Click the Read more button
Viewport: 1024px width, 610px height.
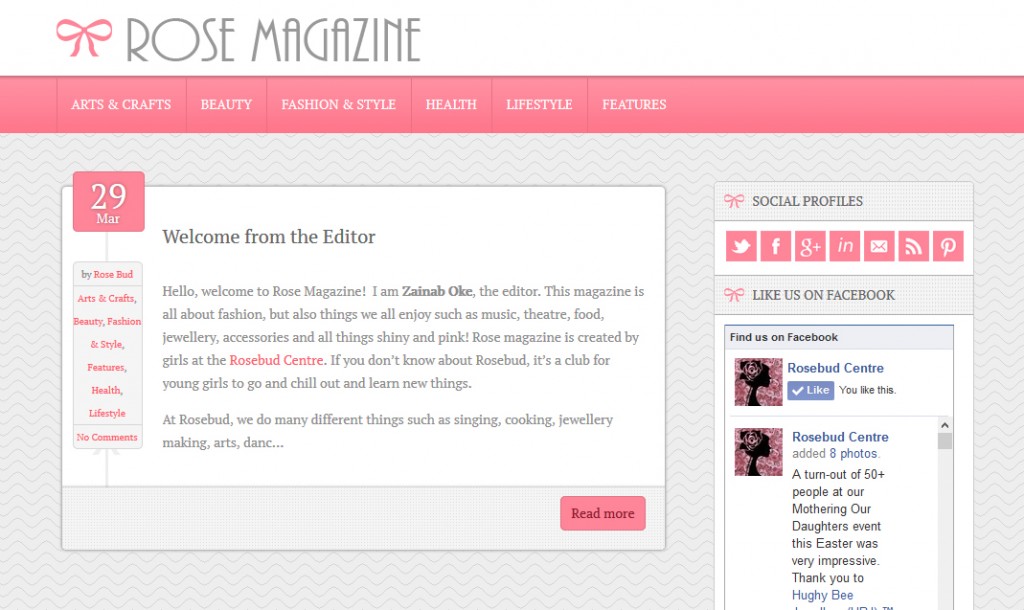[x=603, y=513]
